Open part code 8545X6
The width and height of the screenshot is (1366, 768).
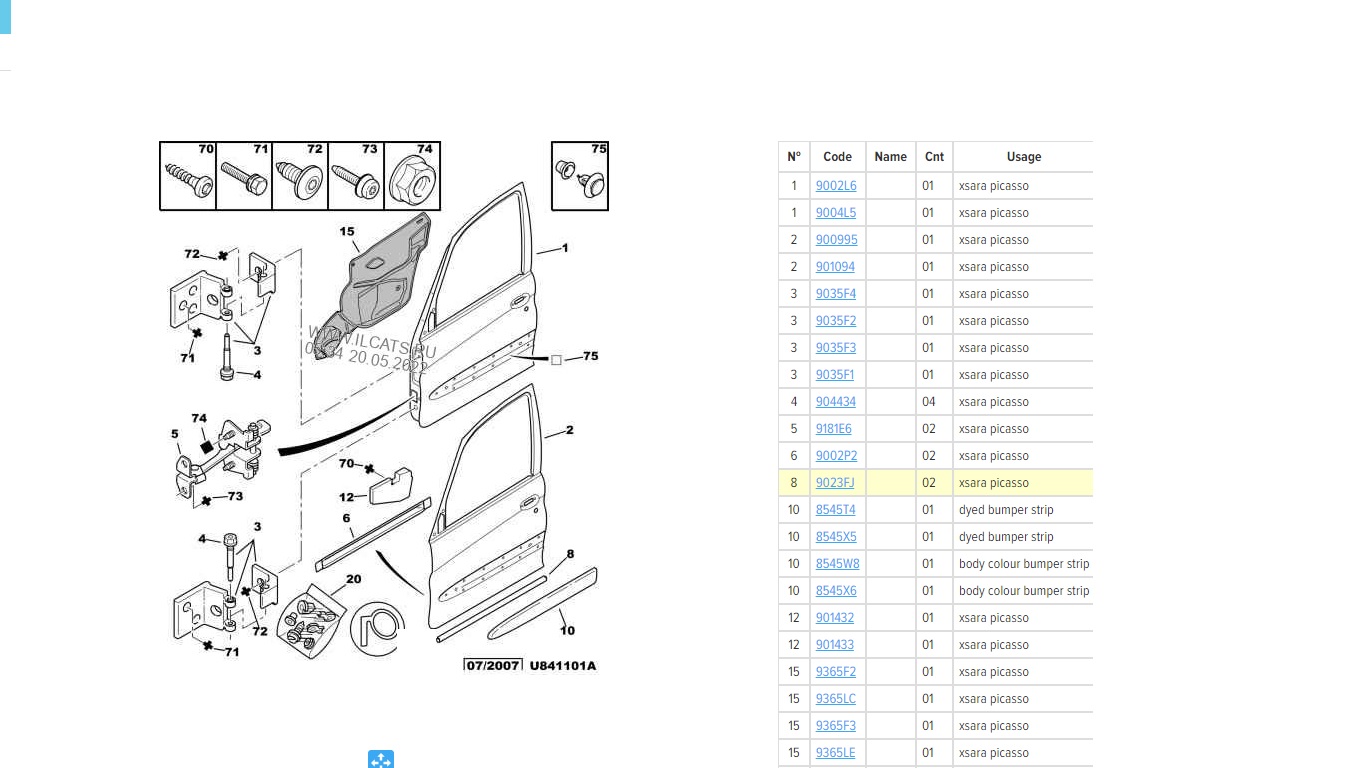836,591
